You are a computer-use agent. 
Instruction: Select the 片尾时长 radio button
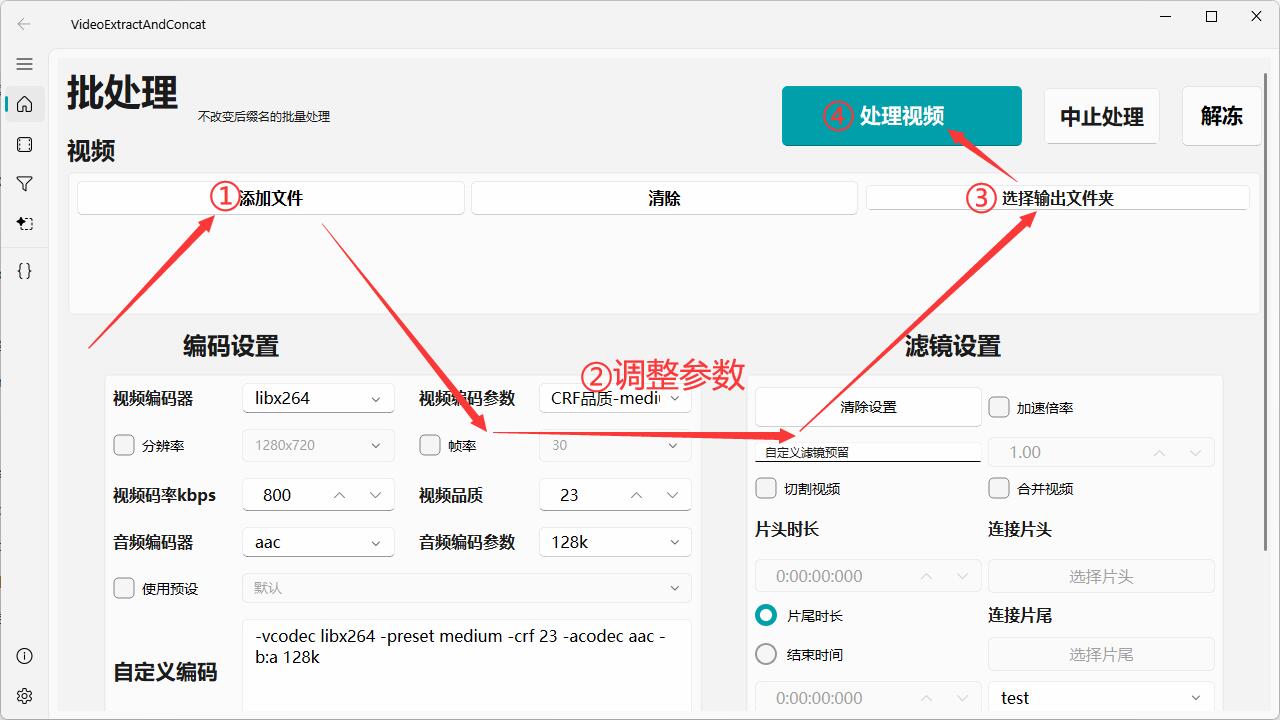(x=766, y=615)
